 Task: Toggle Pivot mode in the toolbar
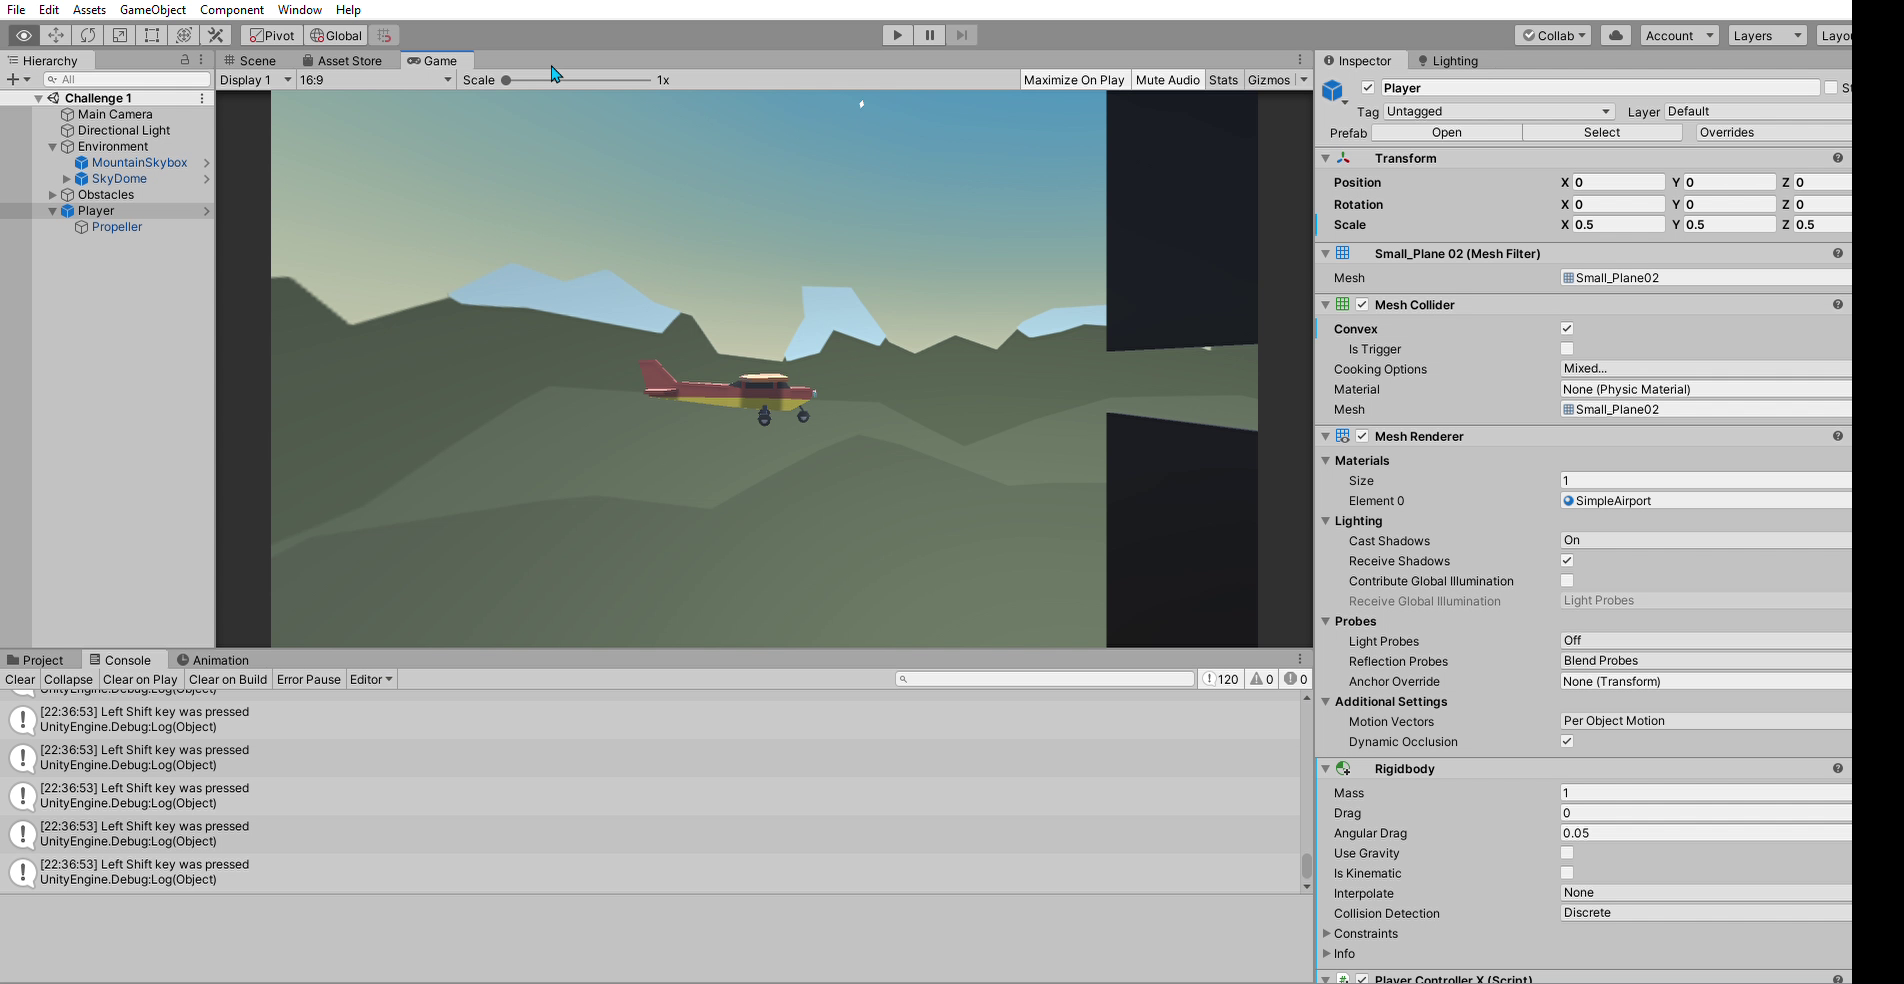point(271,35)
